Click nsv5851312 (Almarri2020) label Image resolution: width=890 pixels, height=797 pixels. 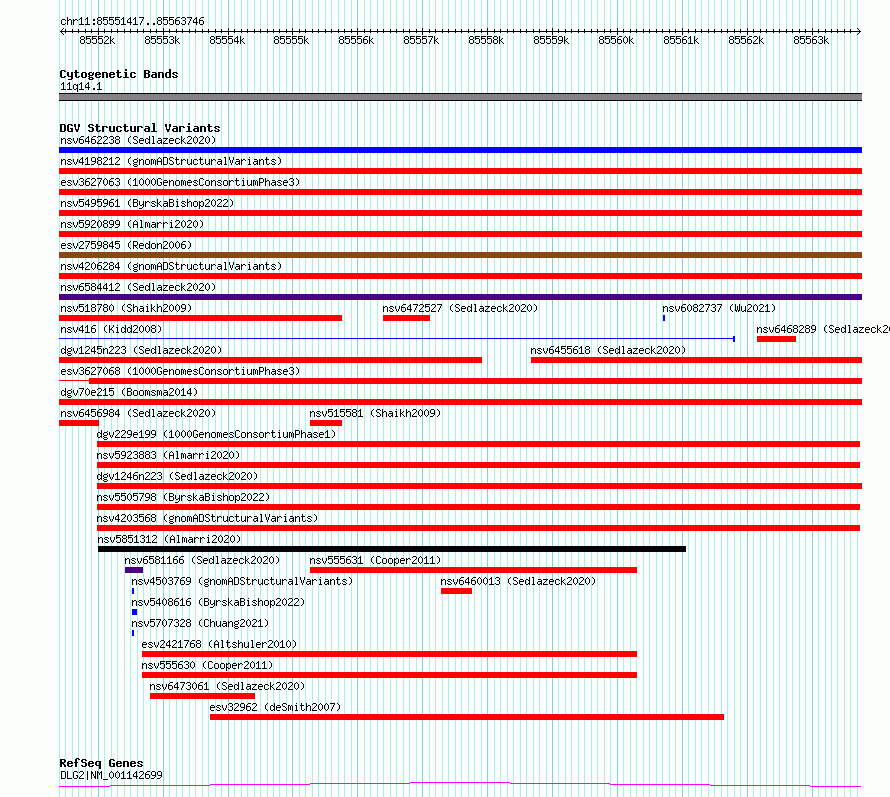169,539
